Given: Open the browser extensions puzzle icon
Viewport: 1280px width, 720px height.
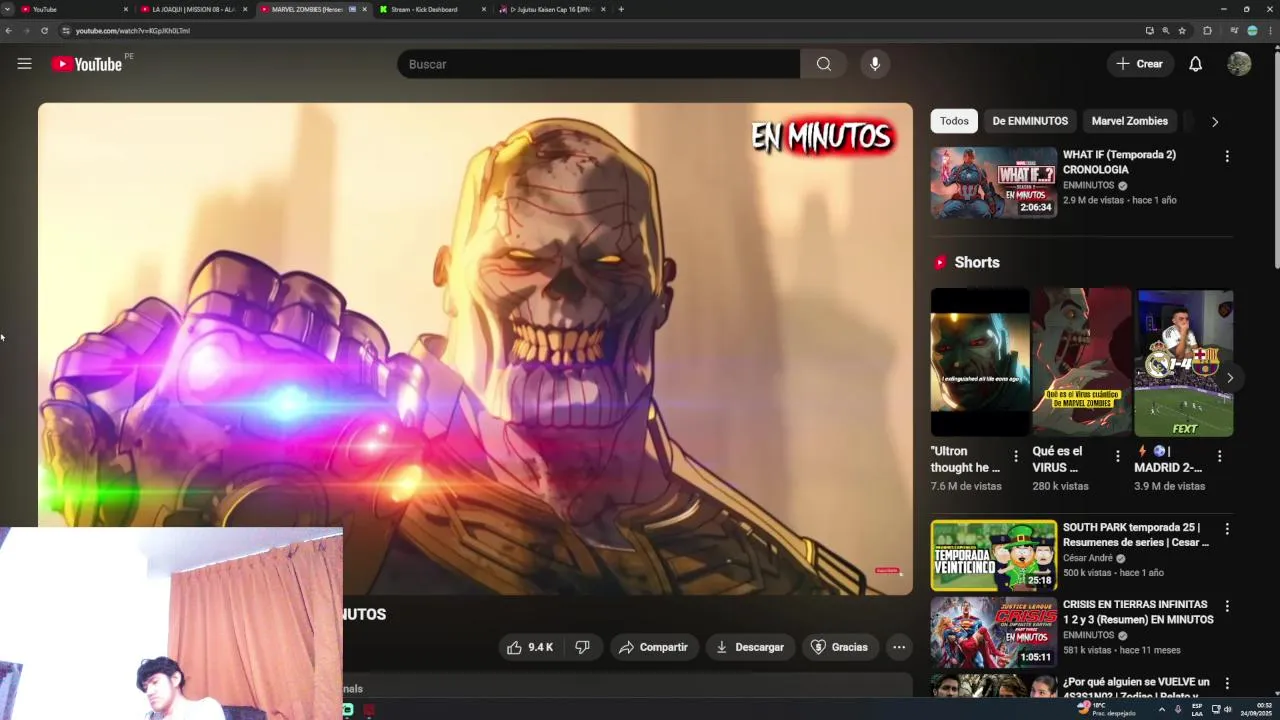Looking at the screenshot, I should [1207, 31].
